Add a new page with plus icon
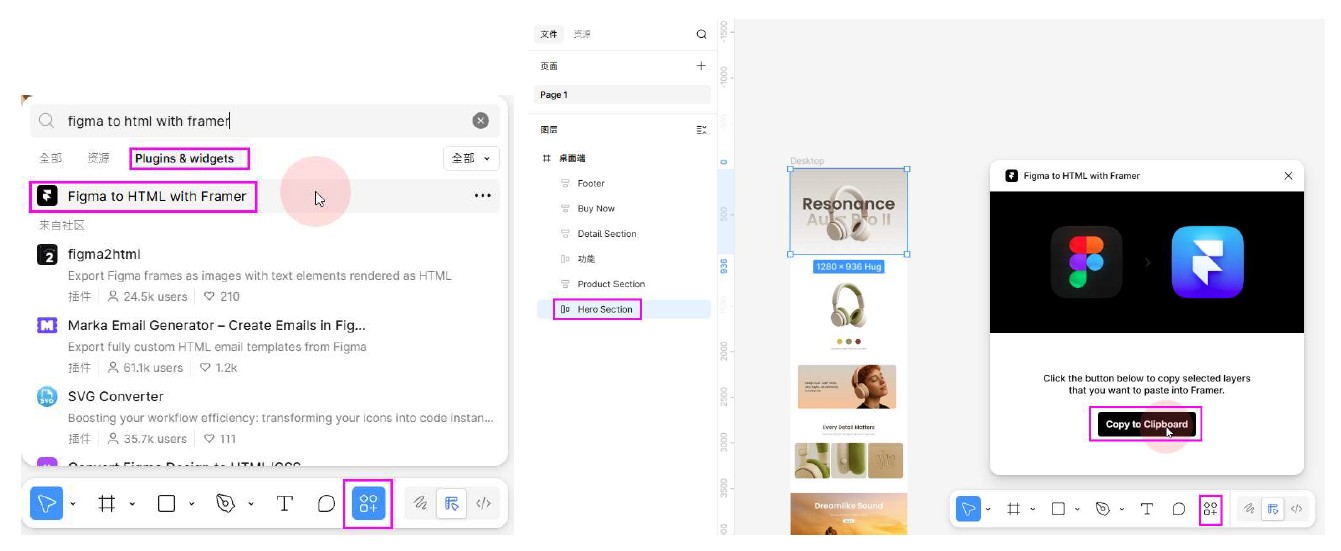1341x551 pixels. tap(701, 66)
